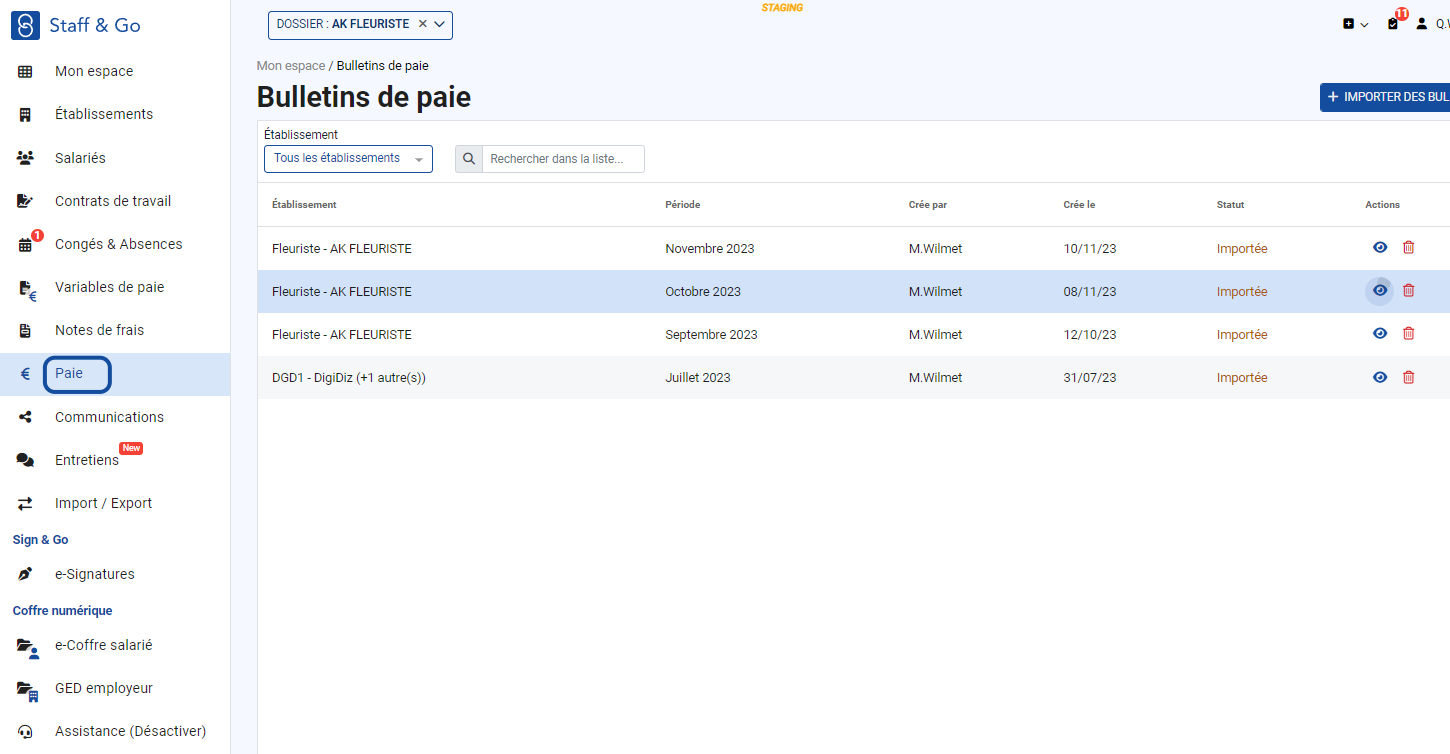1450x754 pixels.
Task: Click the search magnifier icon
Action: coord(469,159)
